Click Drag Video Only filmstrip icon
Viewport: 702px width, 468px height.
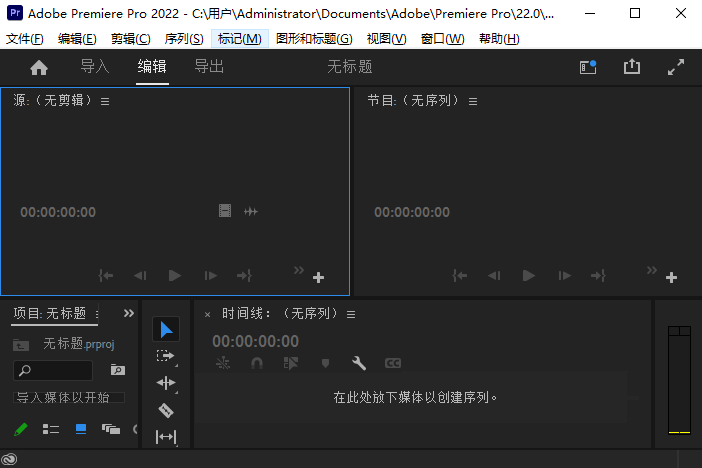(x=225, y=211)
